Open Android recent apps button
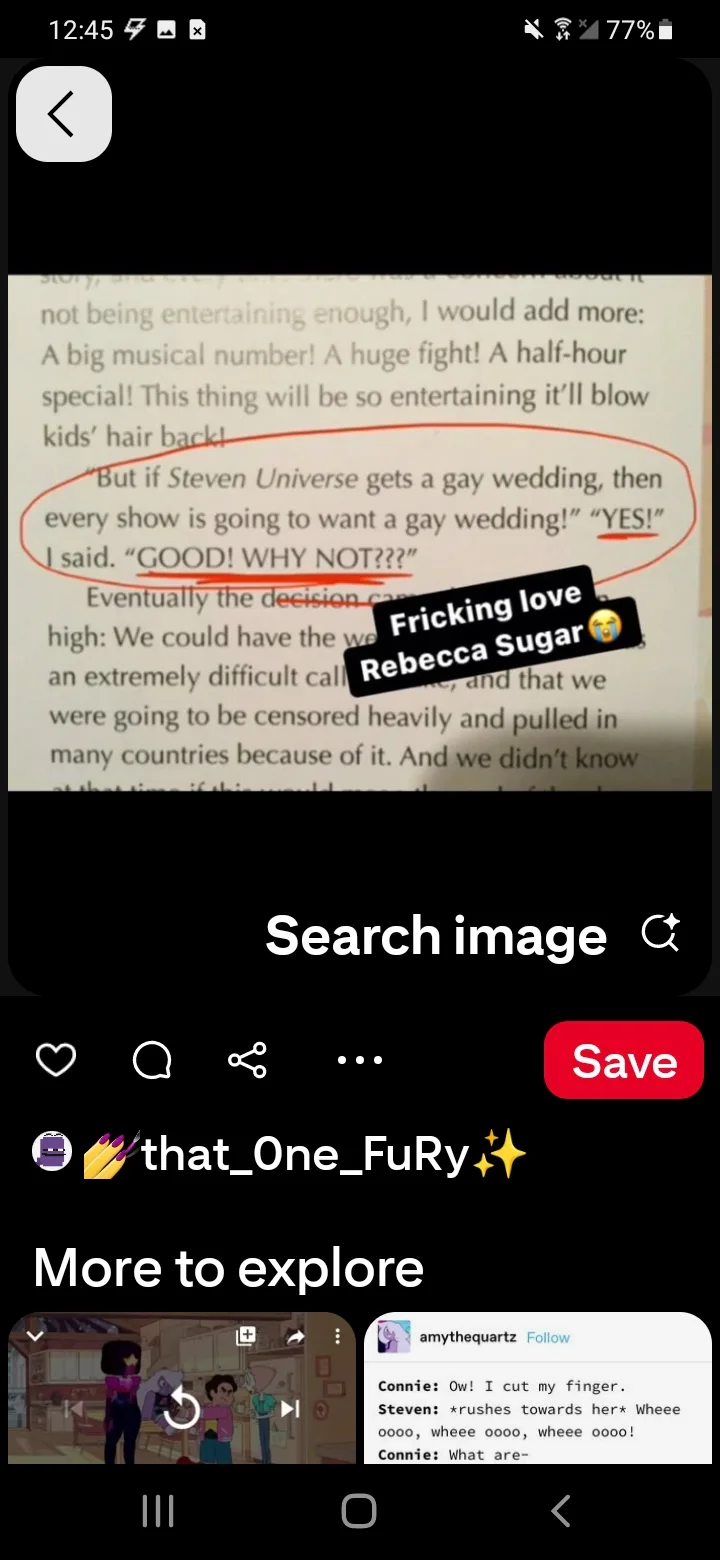The image size is (720, 1560). click(158, 1511)
